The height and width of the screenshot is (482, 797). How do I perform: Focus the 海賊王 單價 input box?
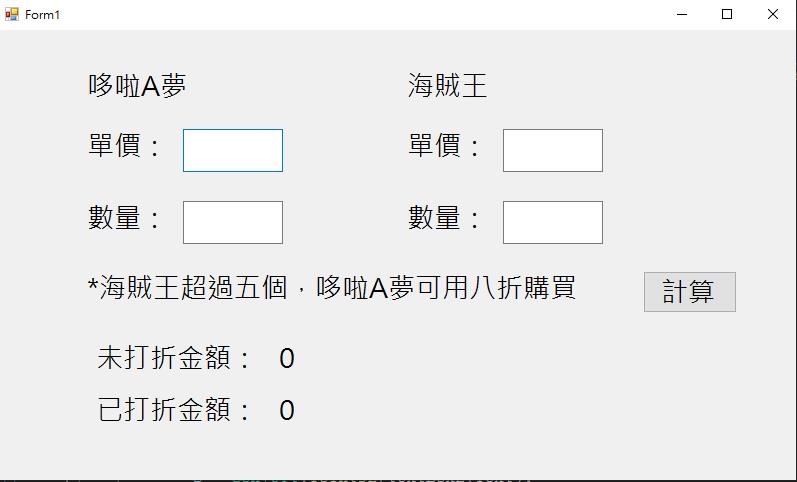[553, 150]
